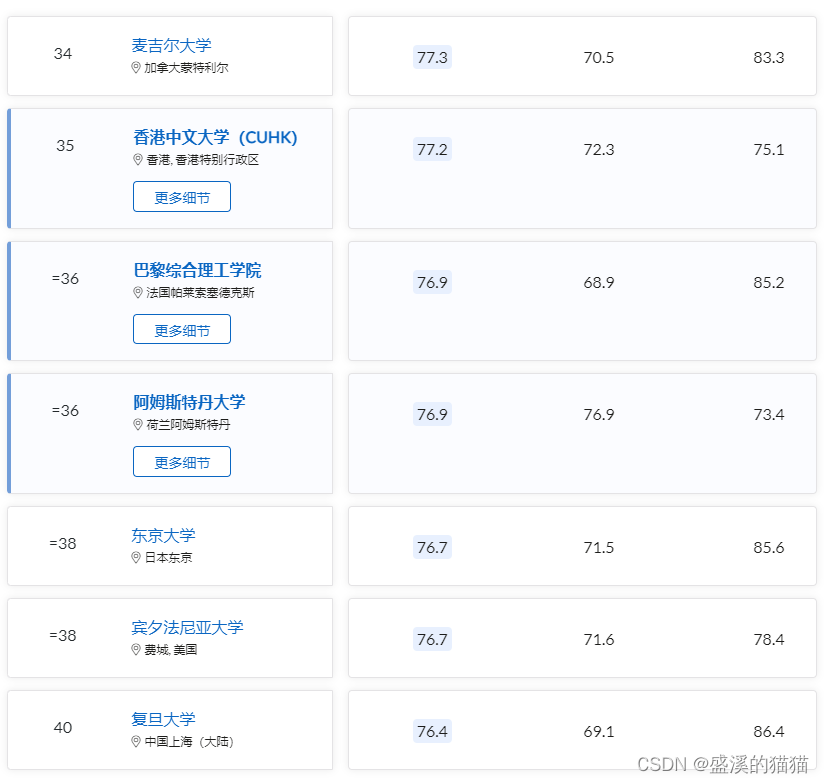Click score 78.4 in 宾夕法尼亚大学 row
824x783 pixels.
769,639
